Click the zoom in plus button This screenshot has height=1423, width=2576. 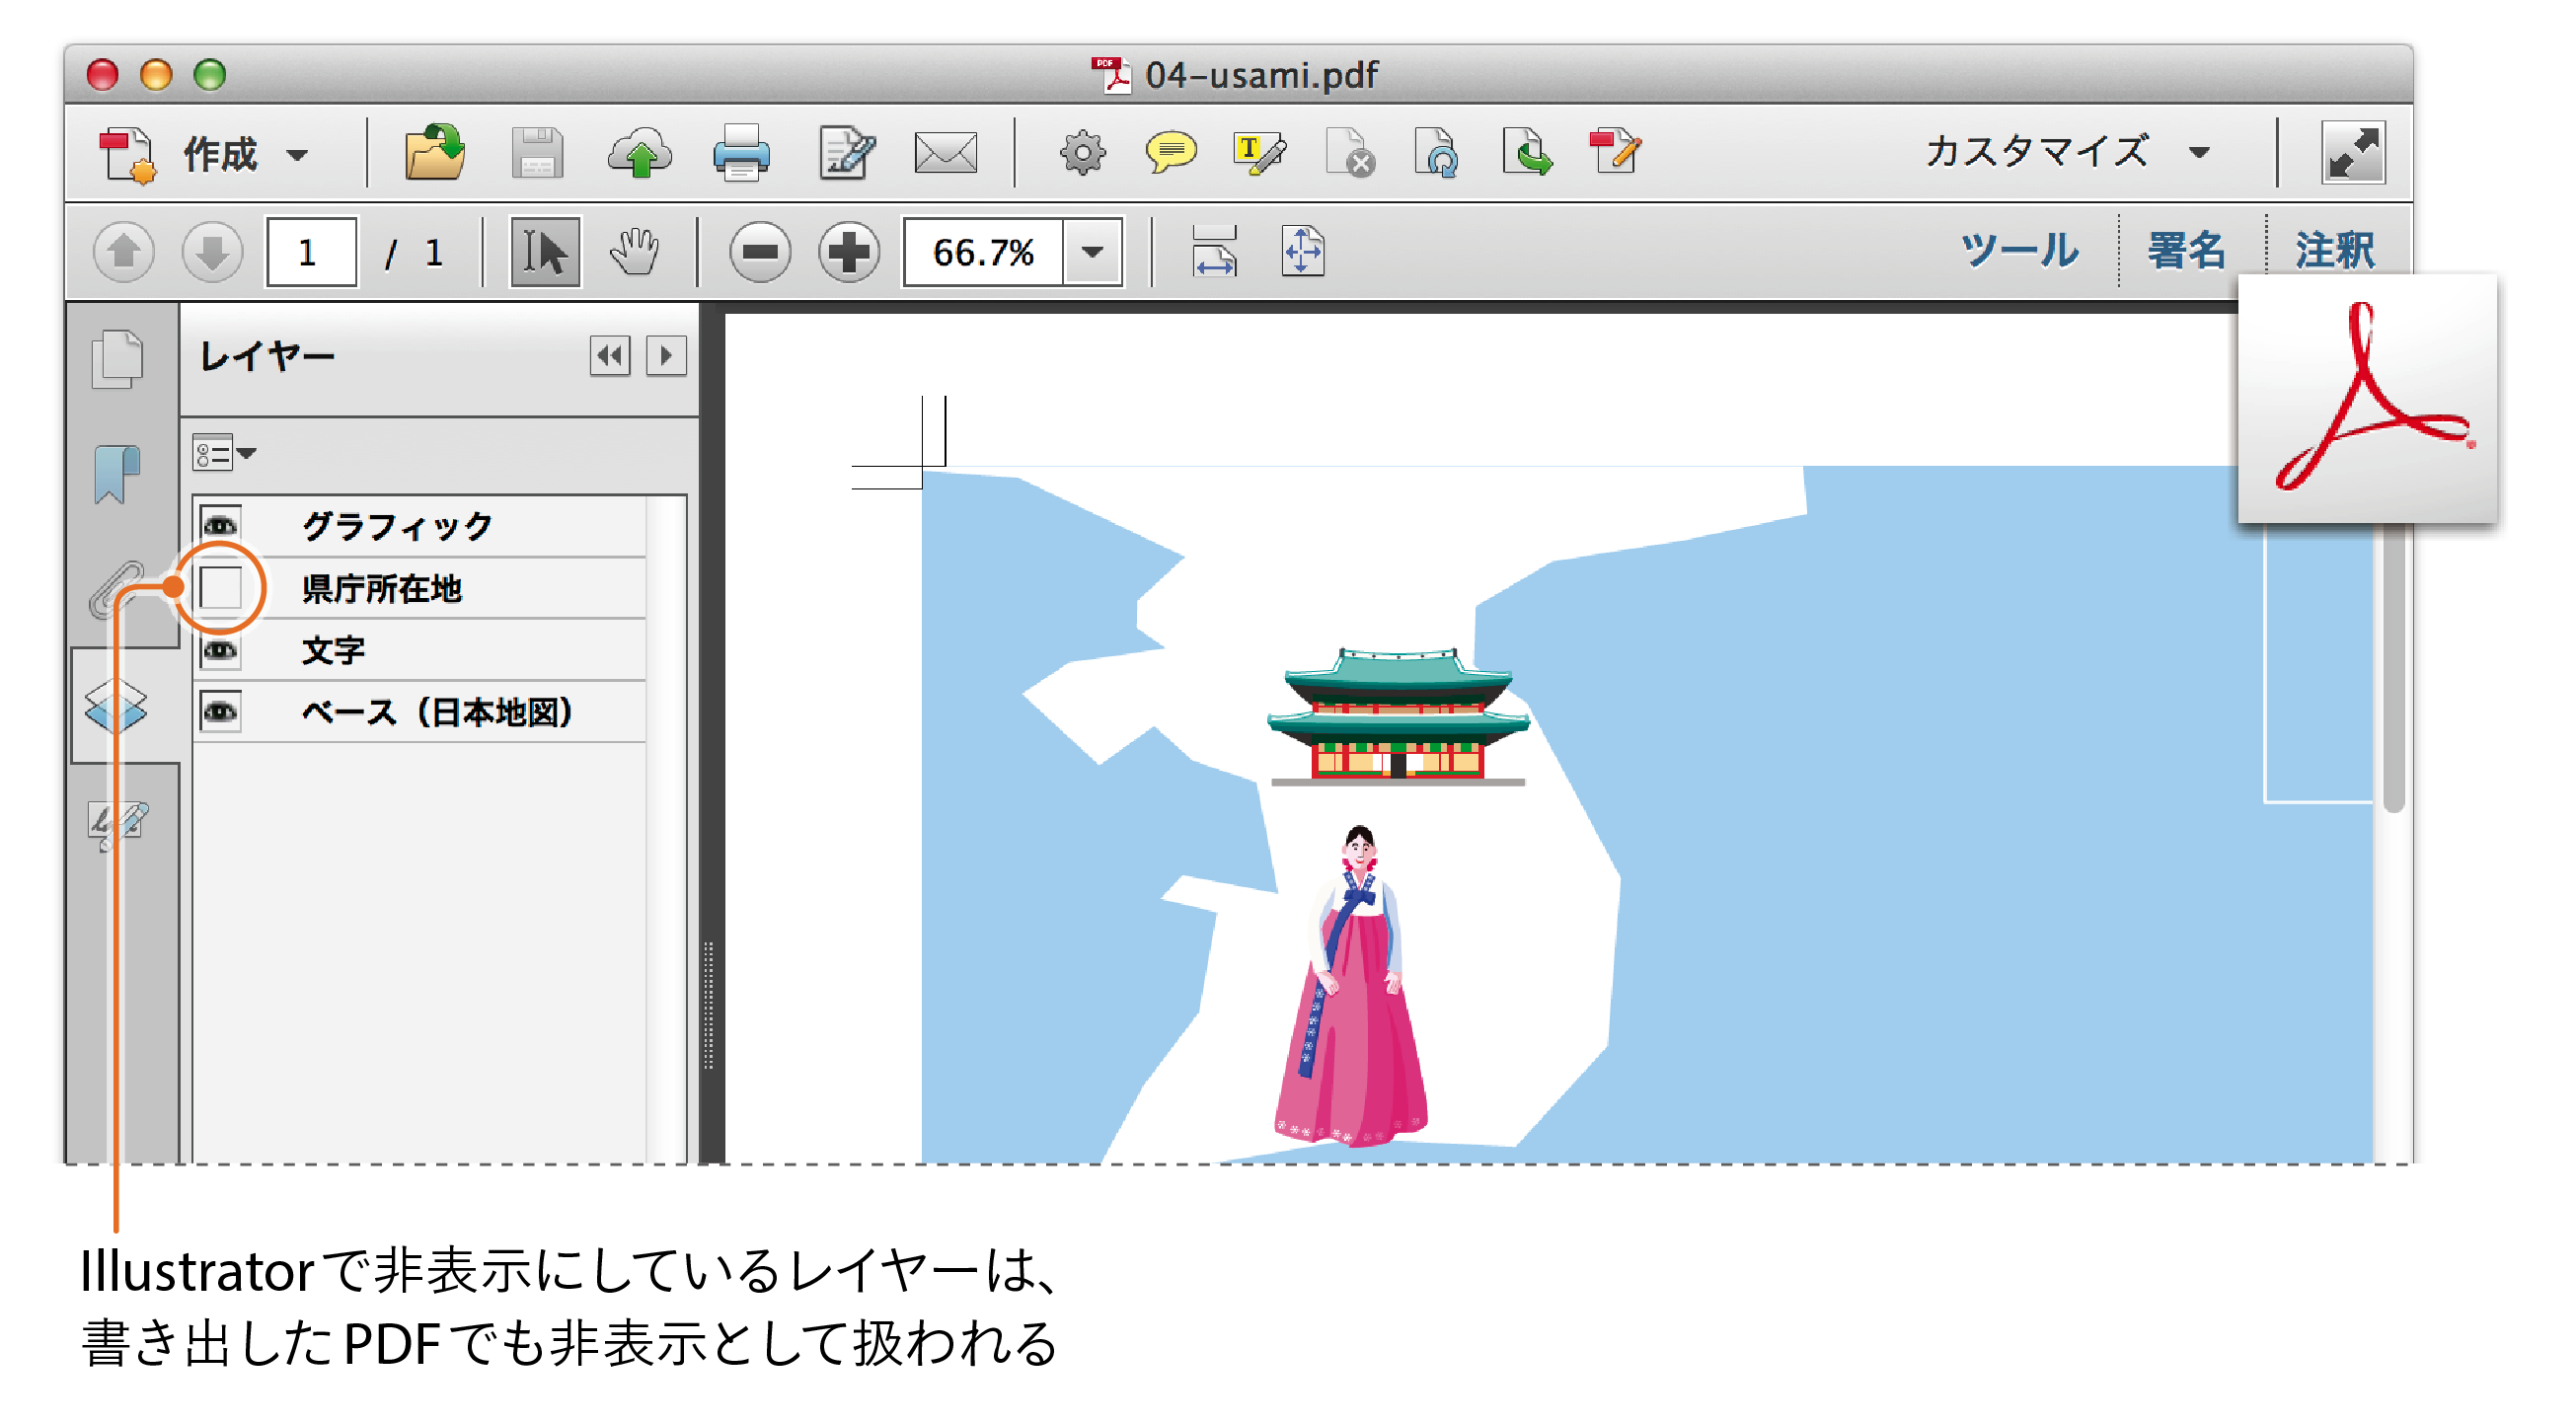point(849,252)
